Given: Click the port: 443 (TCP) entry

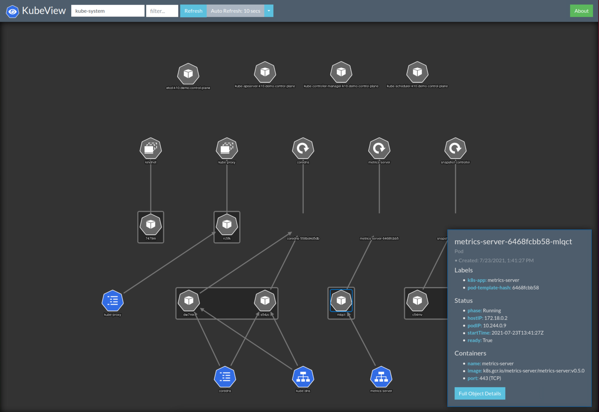Looking at the screenshot, I should [x=484, y=378].
